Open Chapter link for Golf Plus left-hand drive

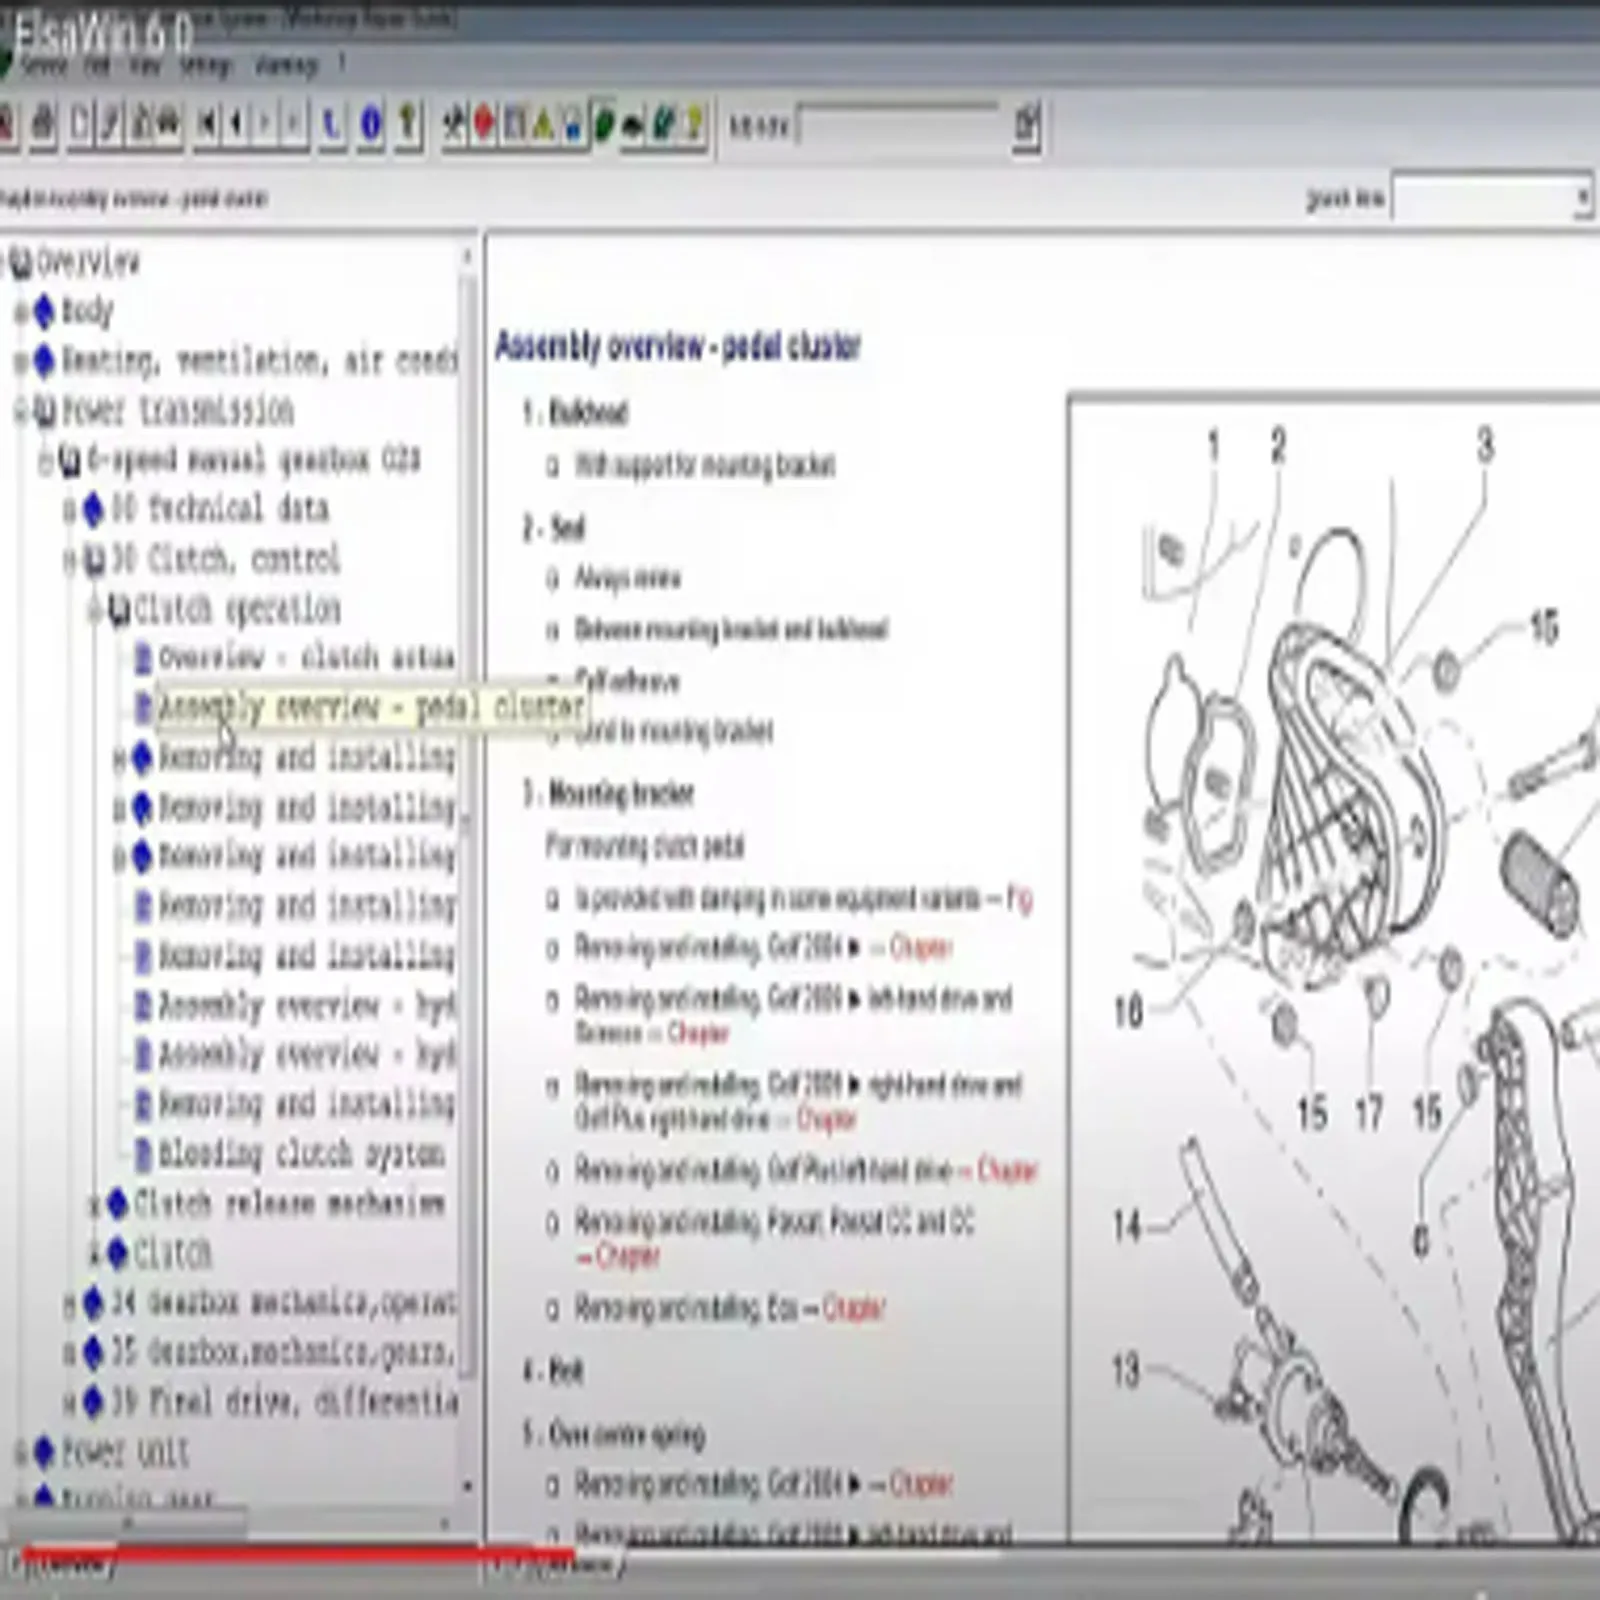pos(1007,1170)
